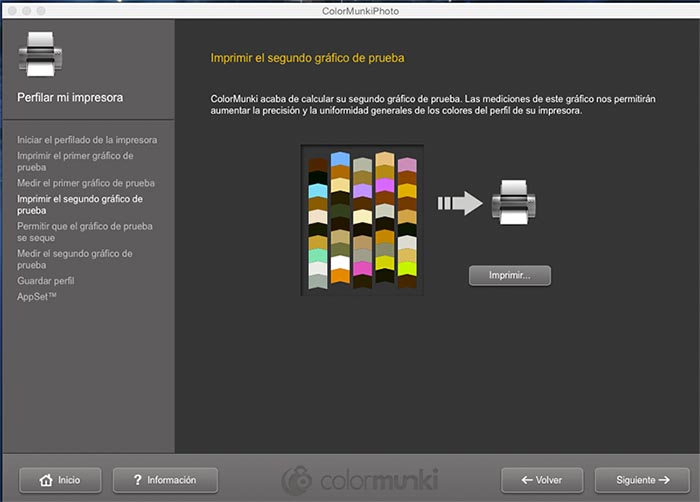Go back with the Volver button
The image size is (700, 502).
[x=542, y=480]
